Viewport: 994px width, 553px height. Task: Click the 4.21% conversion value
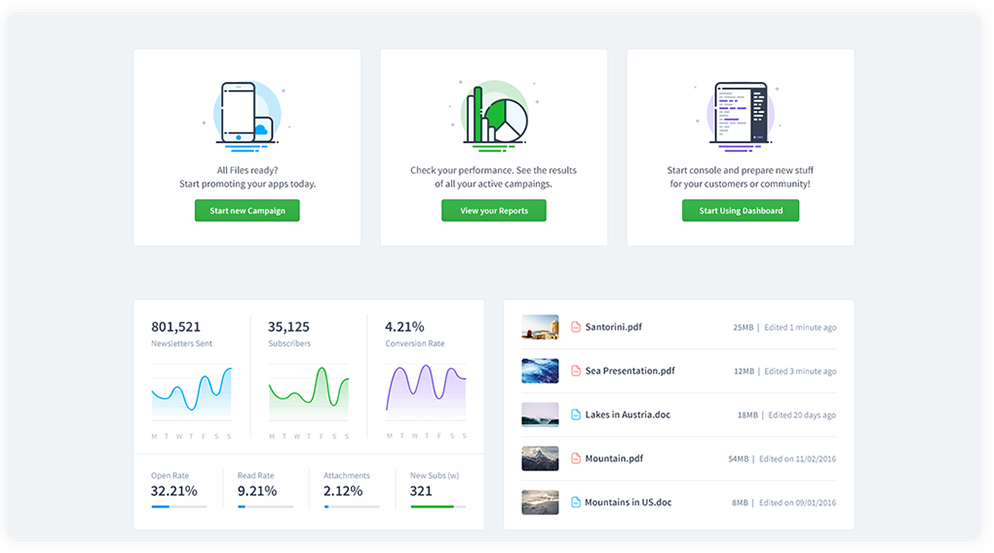point(404,327)
